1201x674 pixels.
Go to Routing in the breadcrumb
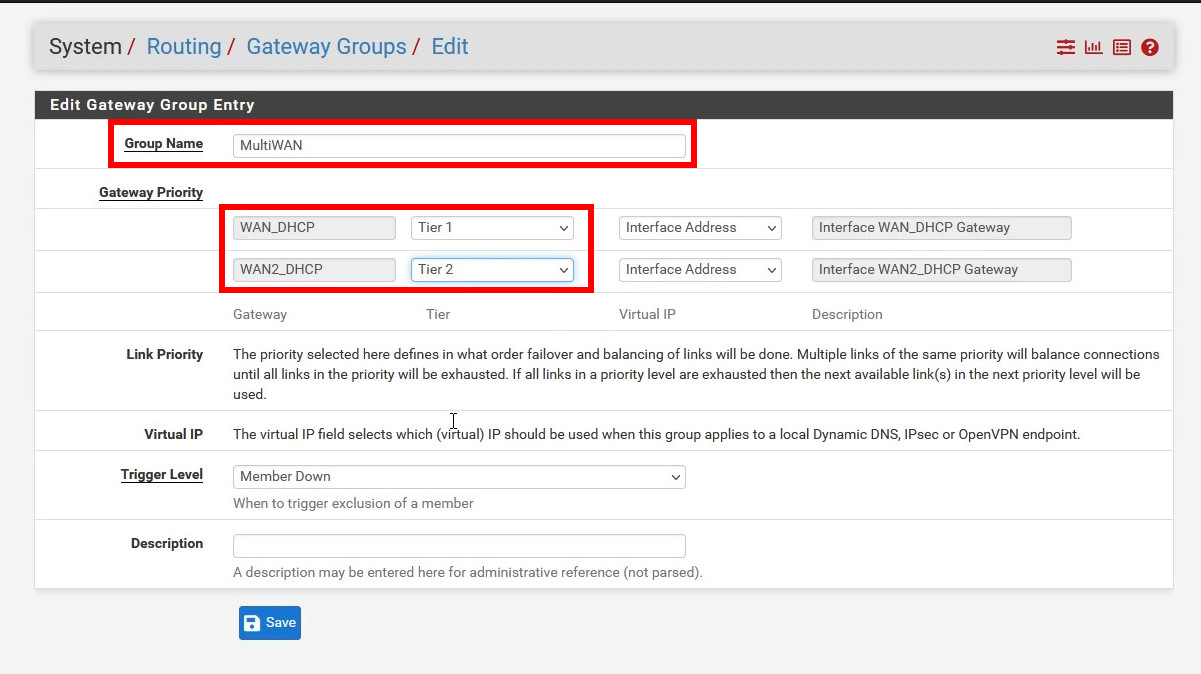pyautogui.click(x=184, y=47)
